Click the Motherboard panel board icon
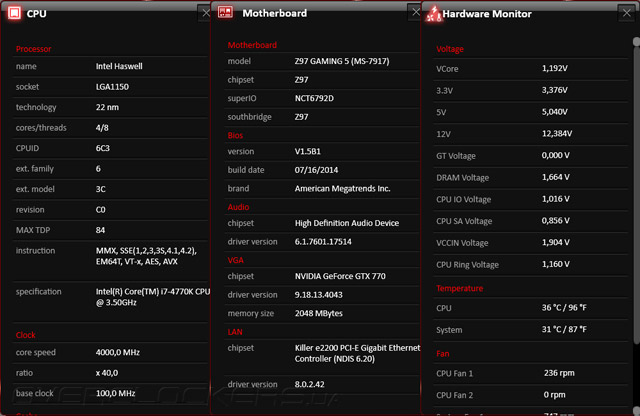Image resolution: width=640 pixels, height=416 pixels. coord(225,12)
